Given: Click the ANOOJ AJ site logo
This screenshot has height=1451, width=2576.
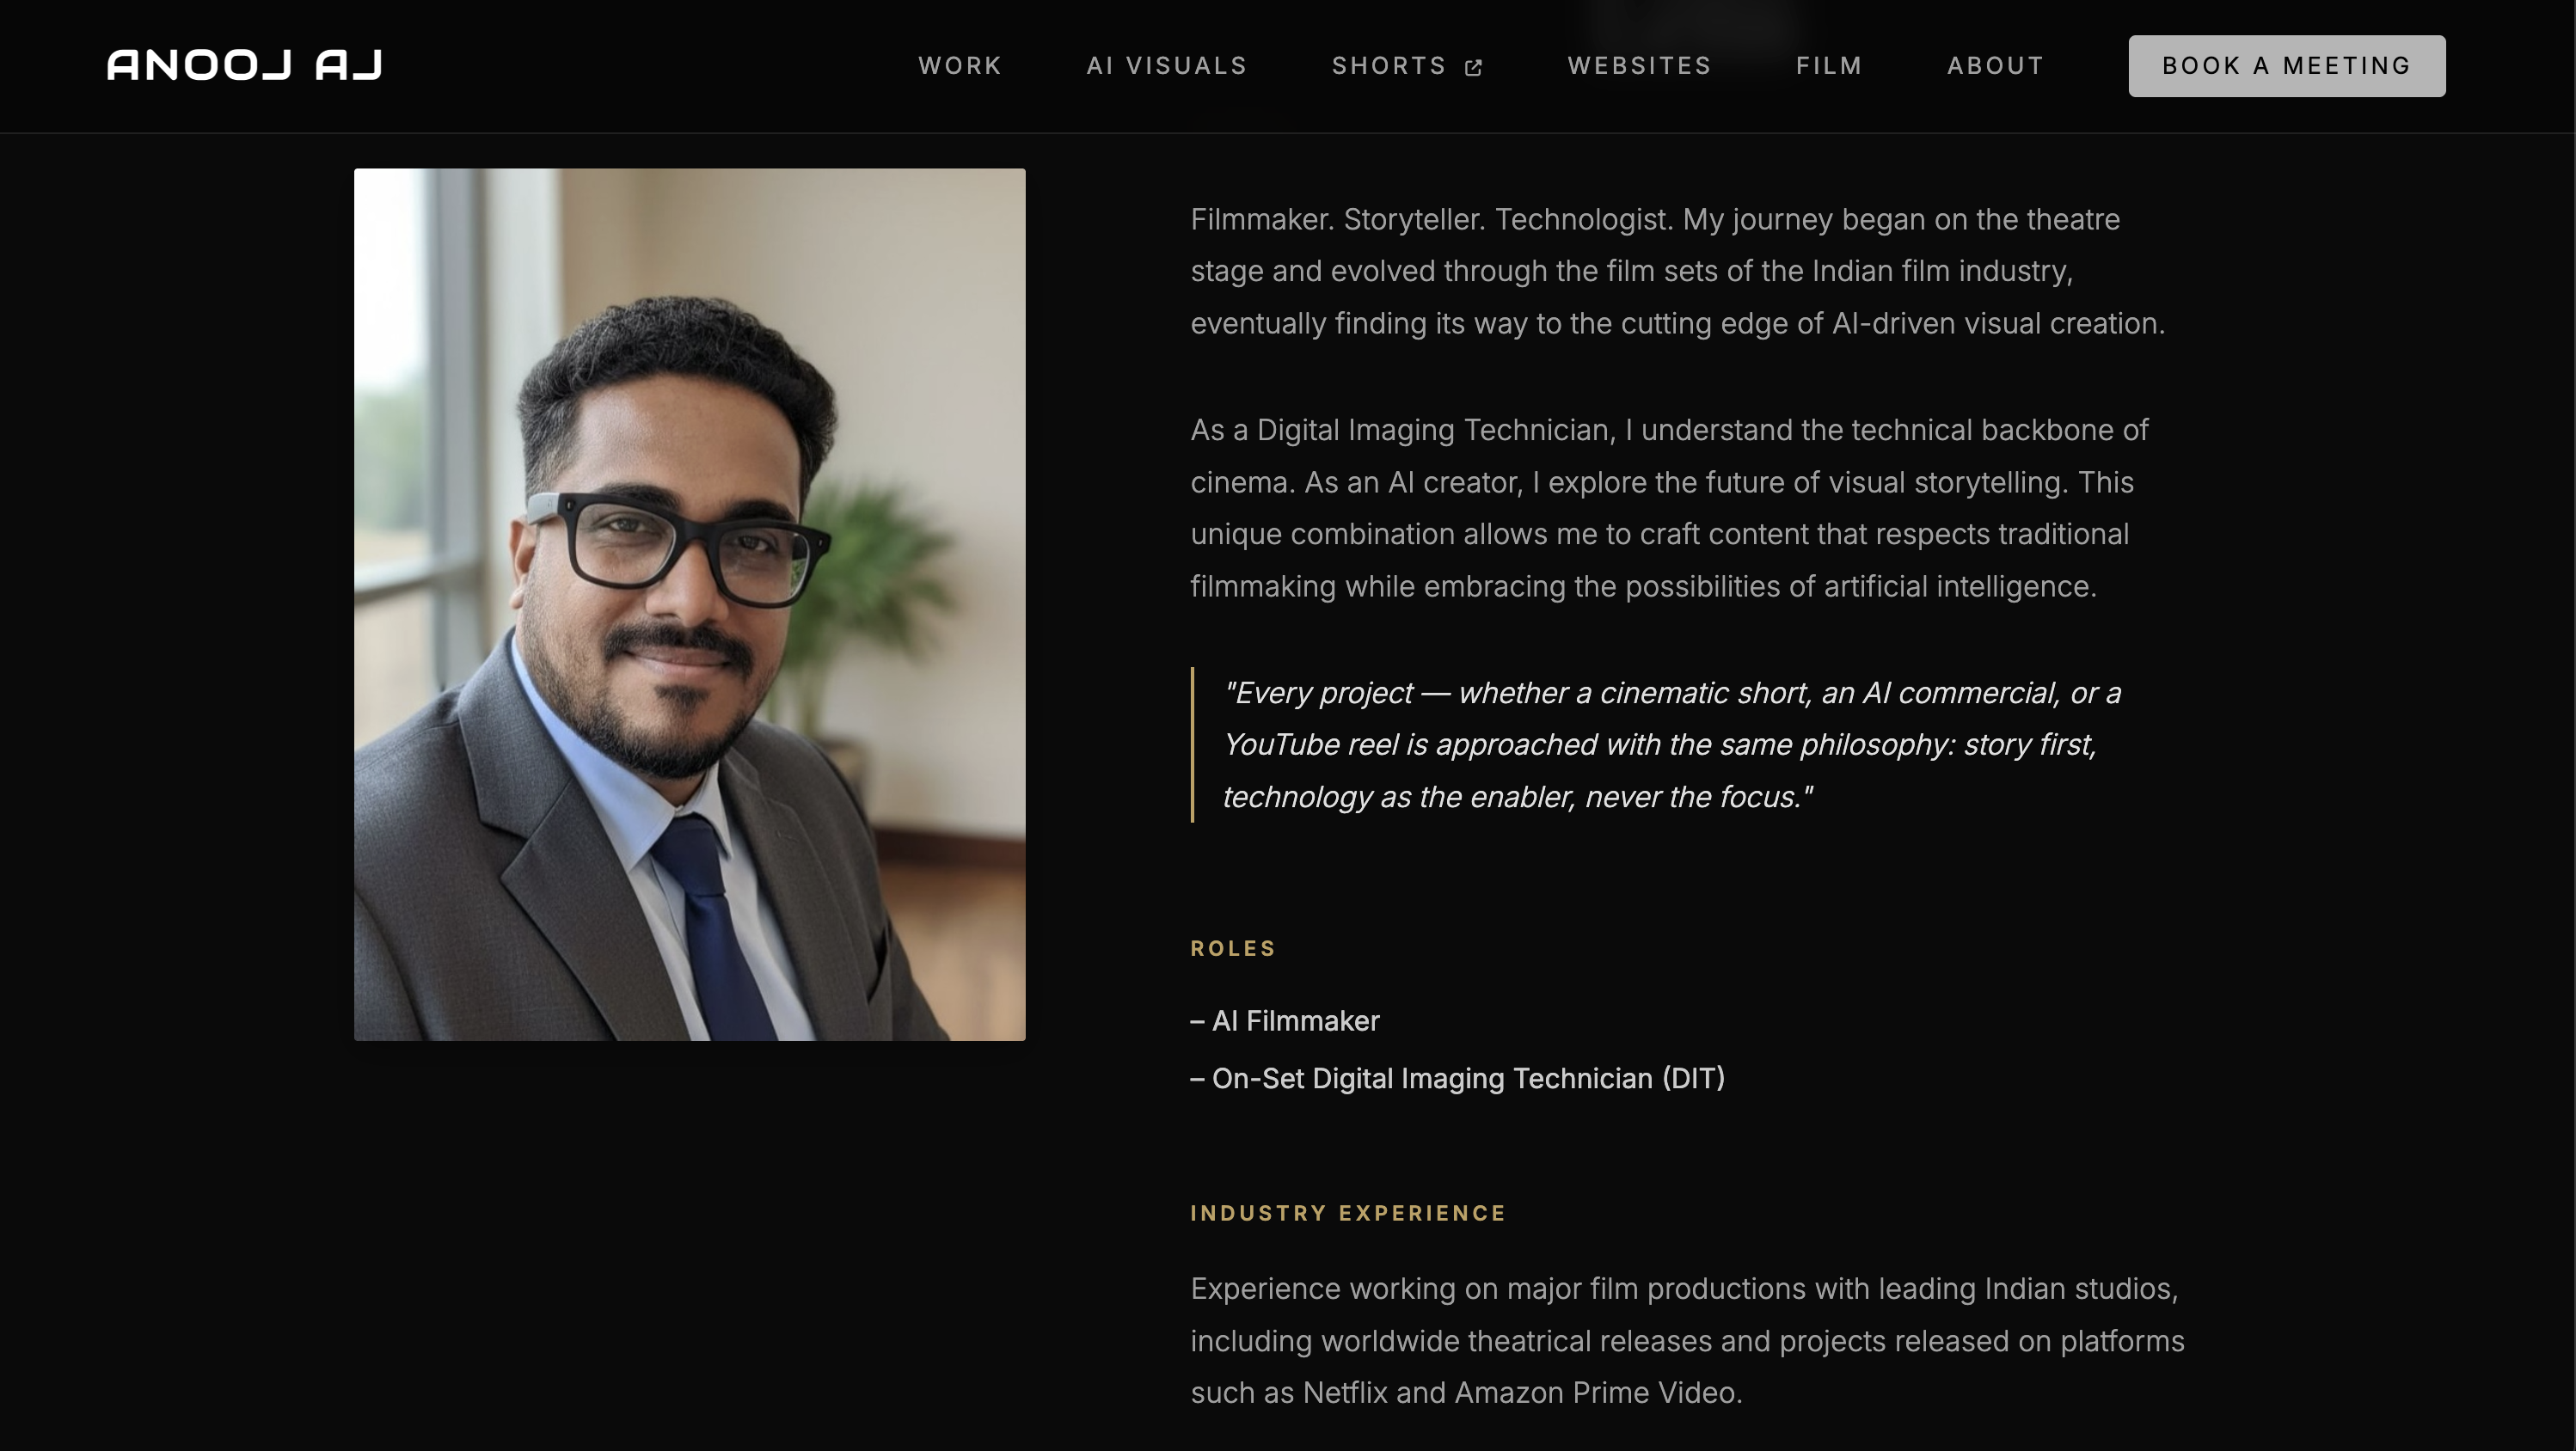Looking at the screenshot, I should (x=245, y=65).
